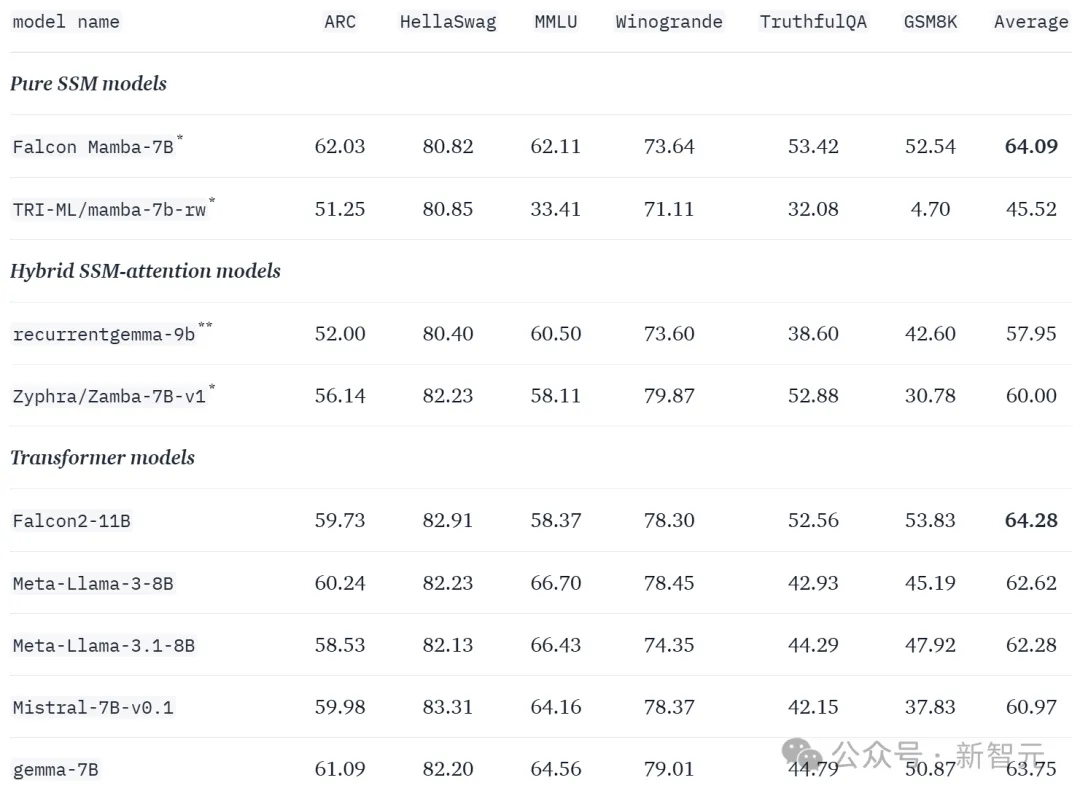Click Hybrid SSM-attention models section heading
1080x799 pixels.
click(145, 271)
